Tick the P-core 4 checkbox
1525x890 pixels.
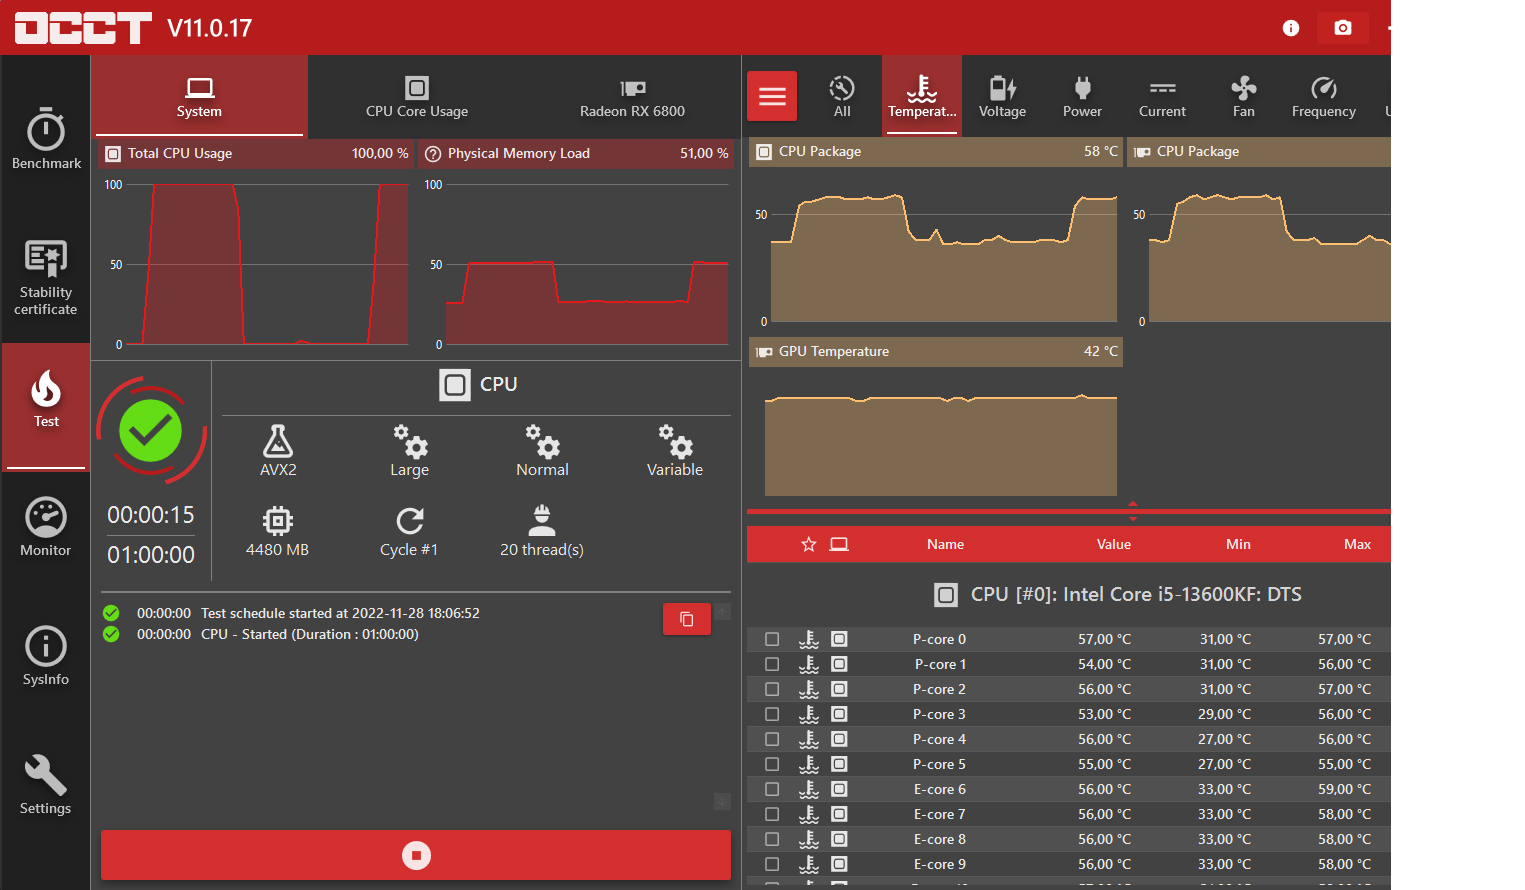772,739
